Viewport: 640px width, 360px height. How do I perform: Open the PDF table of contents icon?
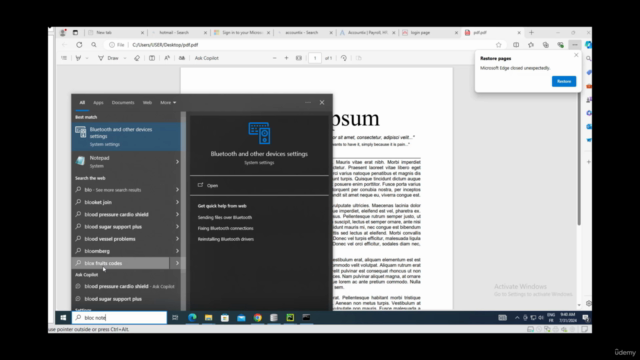pos(64,58)
